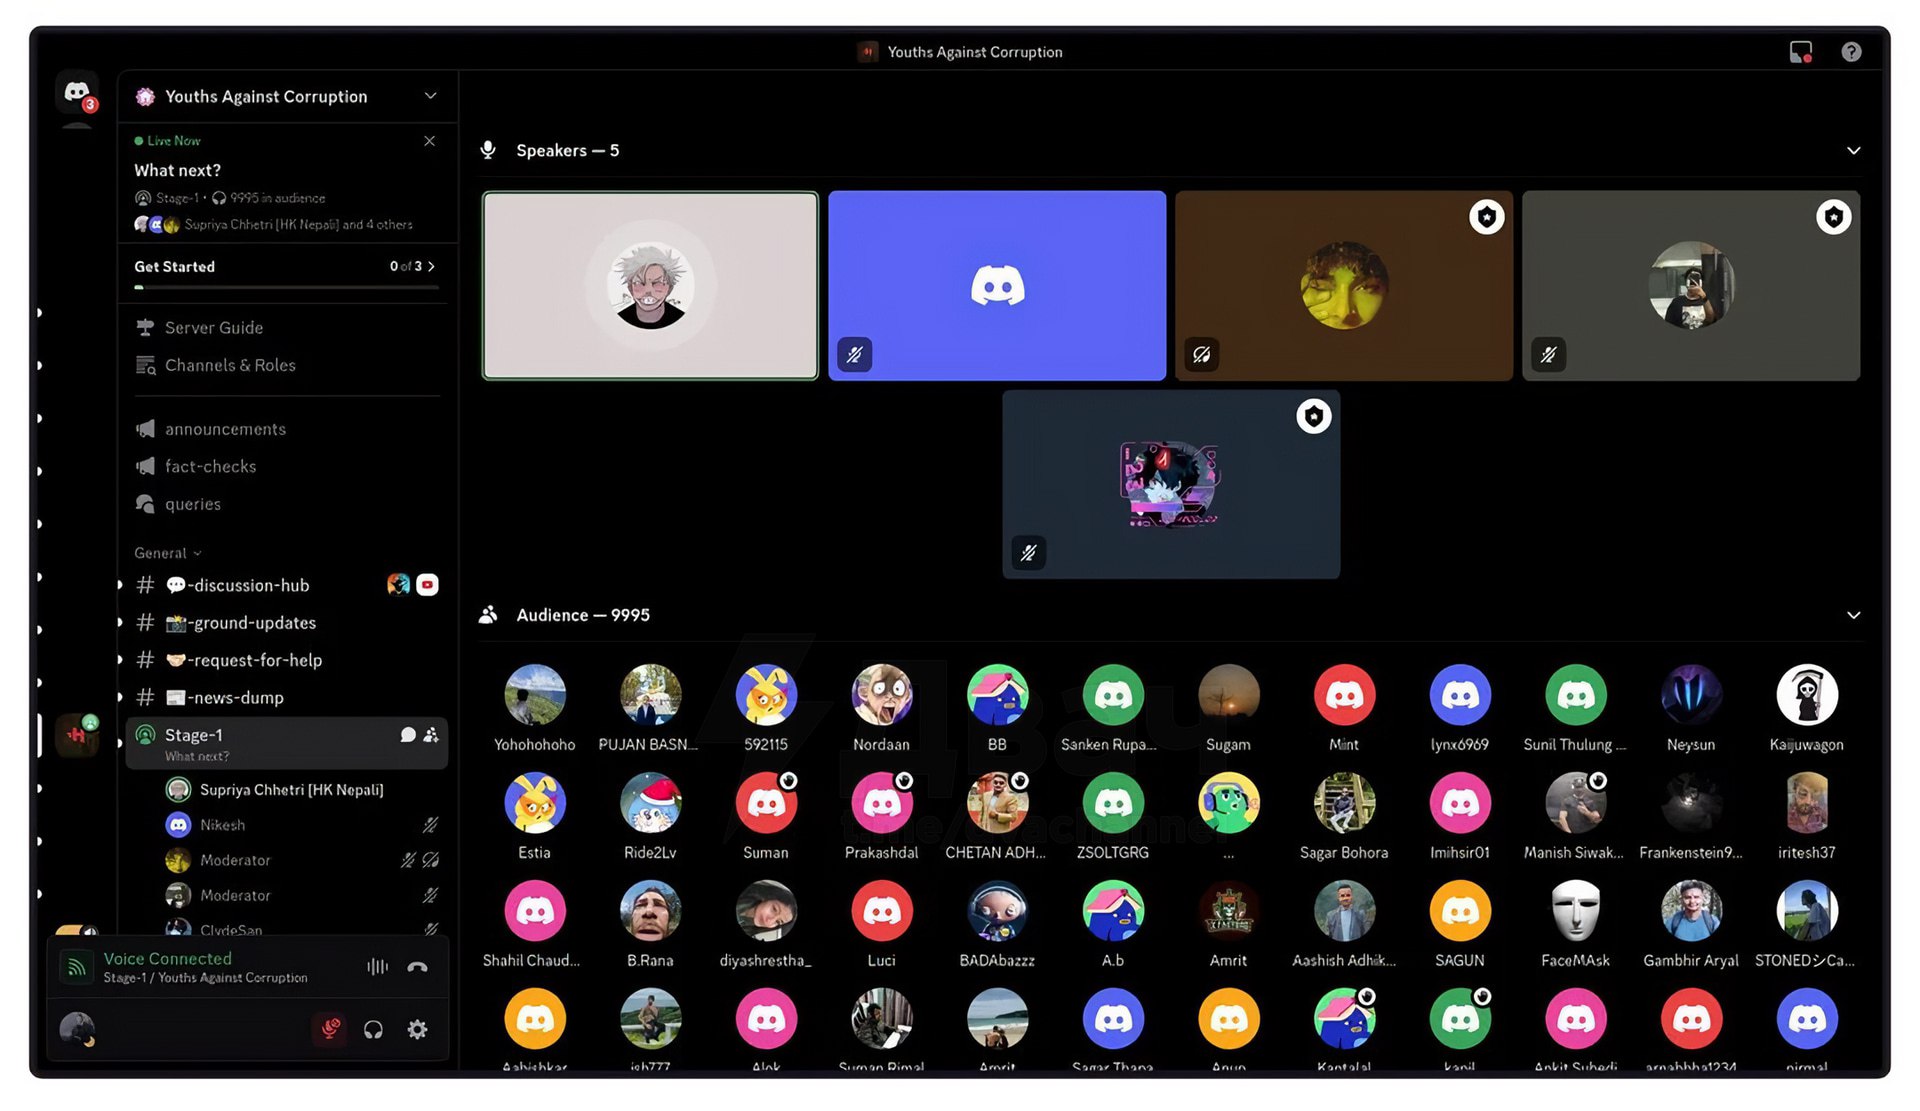Viewport: 1920px width, 1111px height.
Task: Collapse the Audience section chevron
Action: [1853, 615]
